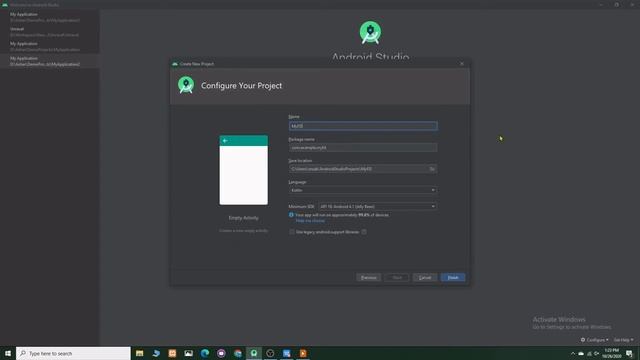This screenshot has width=640, height=360.
Task: Click the Cancel button
Action: [x=425, y=278]
